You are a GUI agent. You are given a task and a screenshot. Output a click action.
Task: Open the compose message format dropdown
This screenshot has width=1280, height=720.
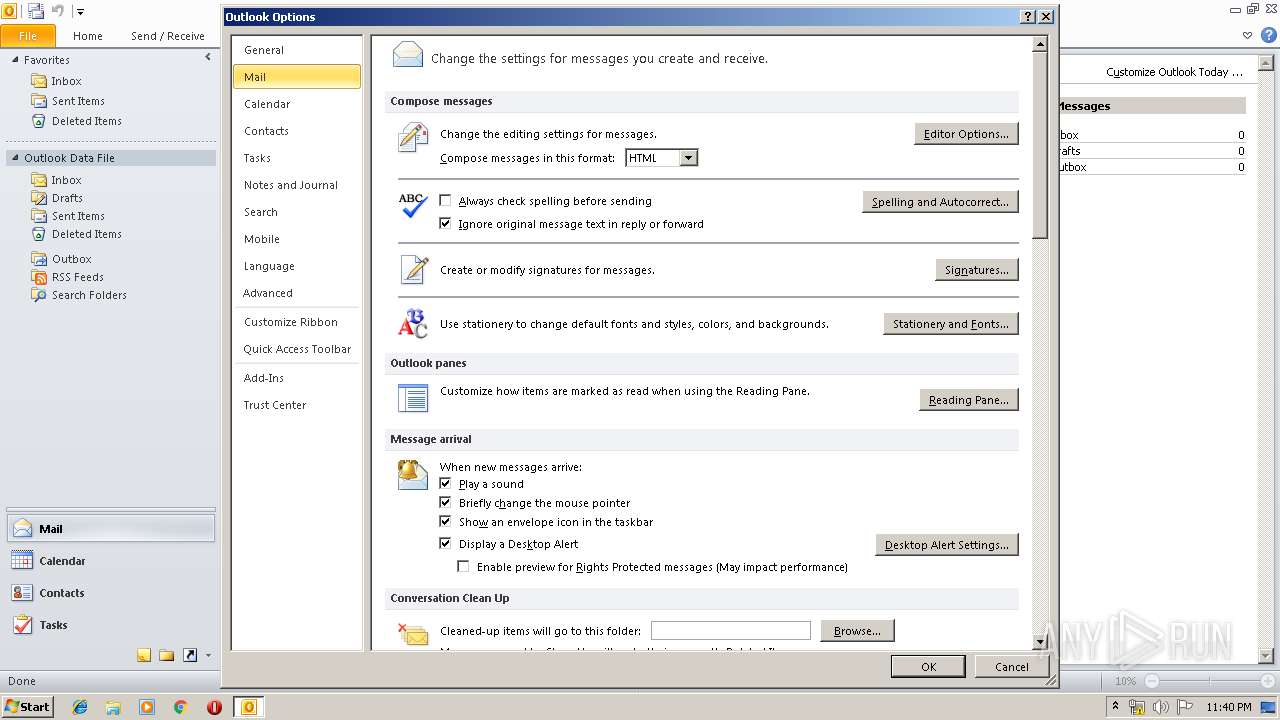coord(688,158)
